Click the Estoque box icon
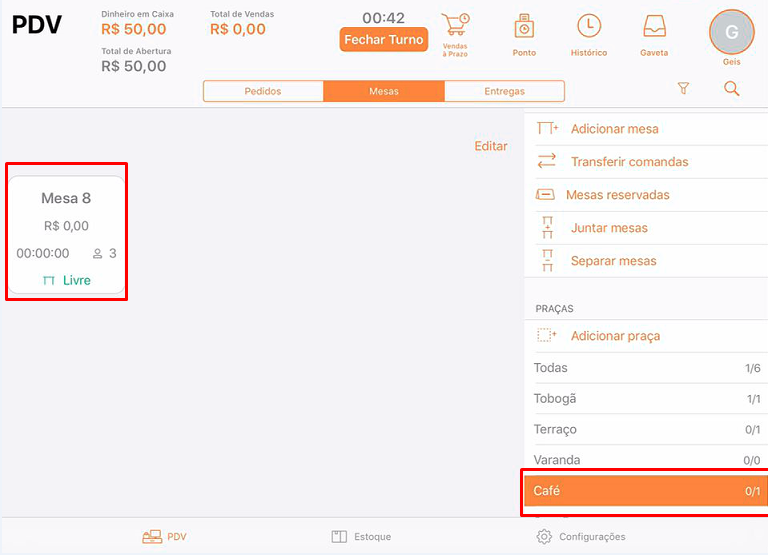 point(339,537)
